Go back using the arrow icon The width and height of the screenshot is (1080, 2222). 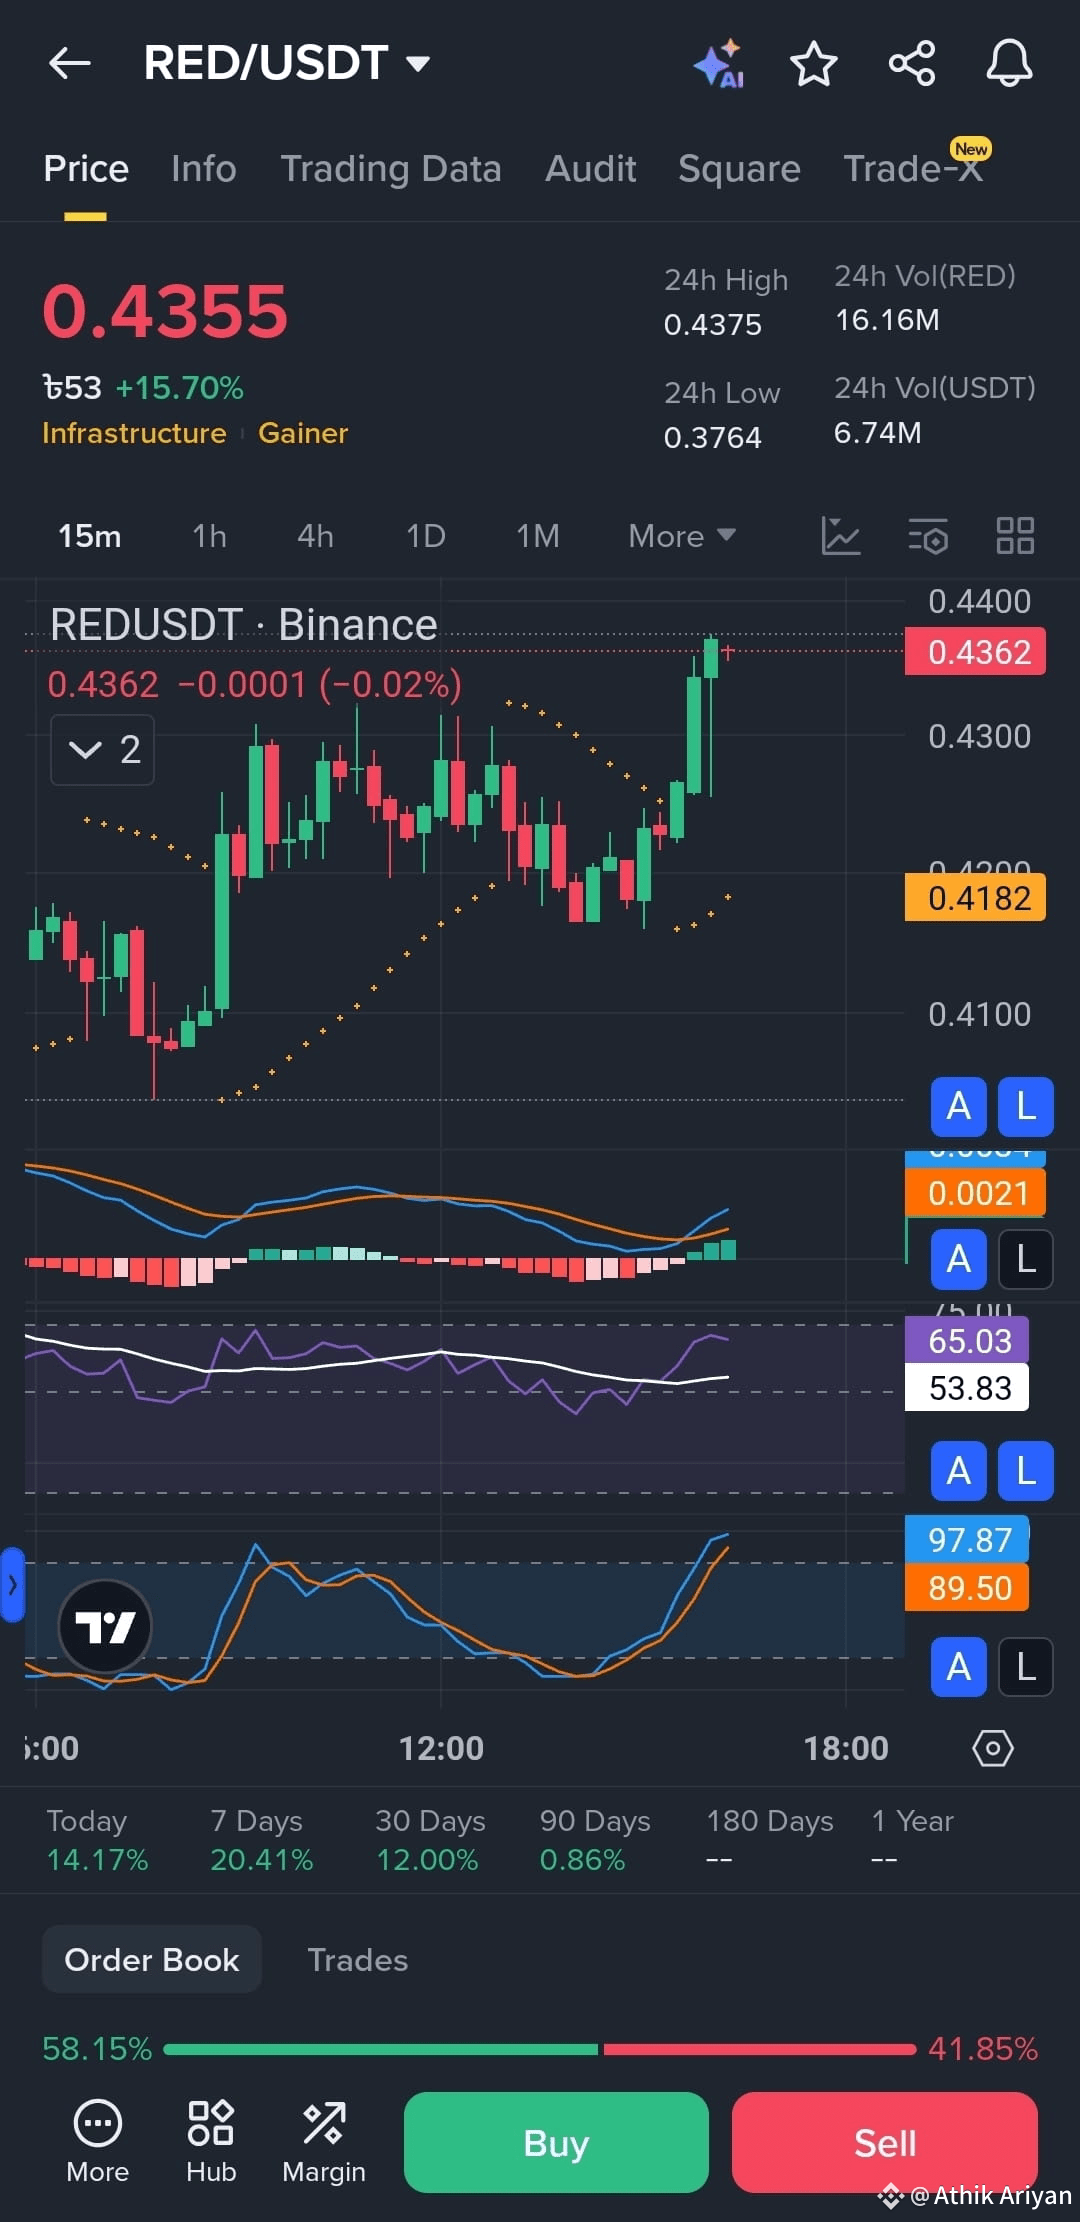click(69, 64)
